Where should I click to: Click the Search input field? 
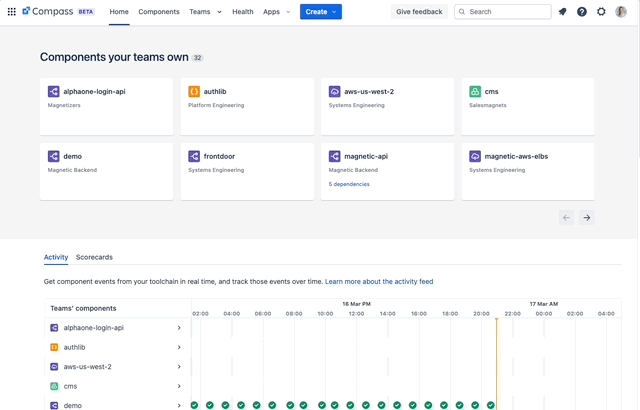[x=507, y=12]
